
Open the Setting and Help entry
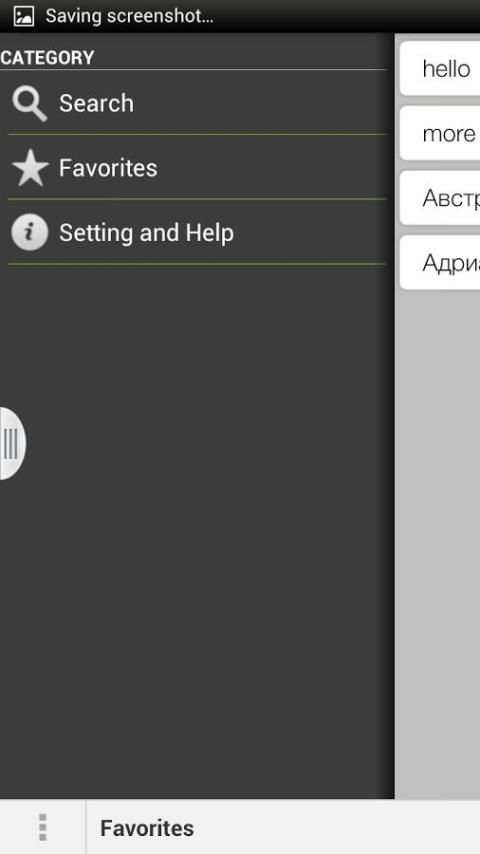pyautogui.click(x=147, y=233)
